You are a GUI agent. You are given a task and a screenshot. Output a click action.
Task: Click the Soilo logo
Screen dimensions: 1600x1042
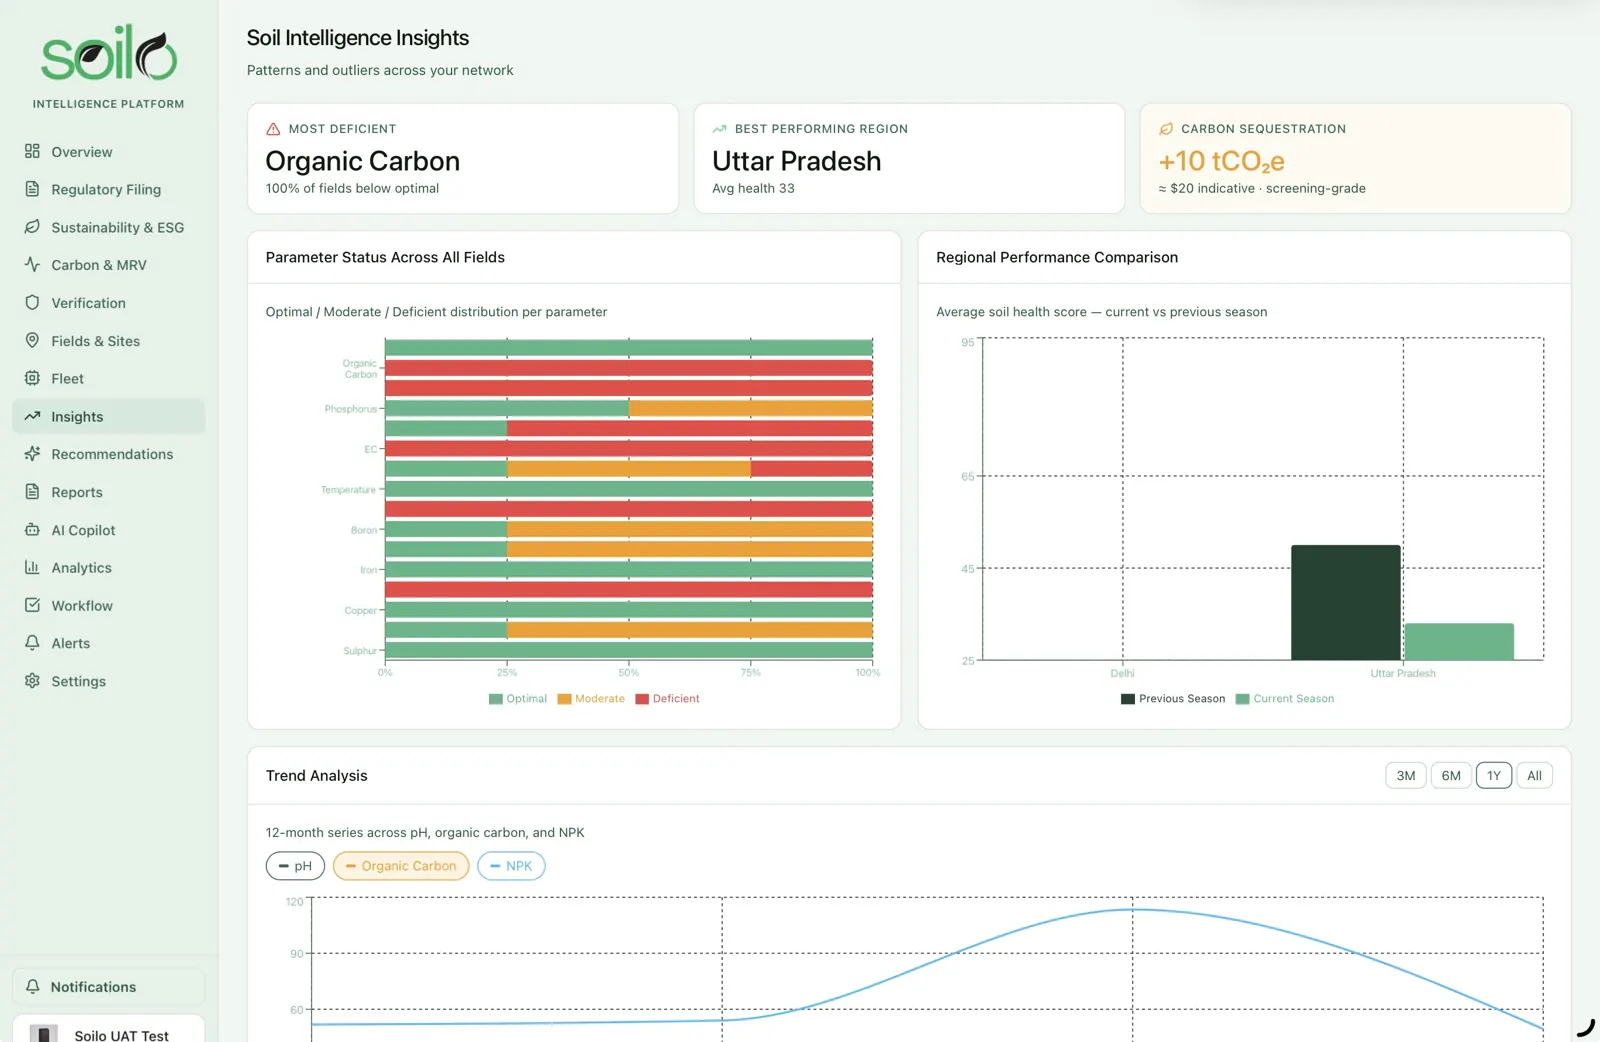(109, 55)
